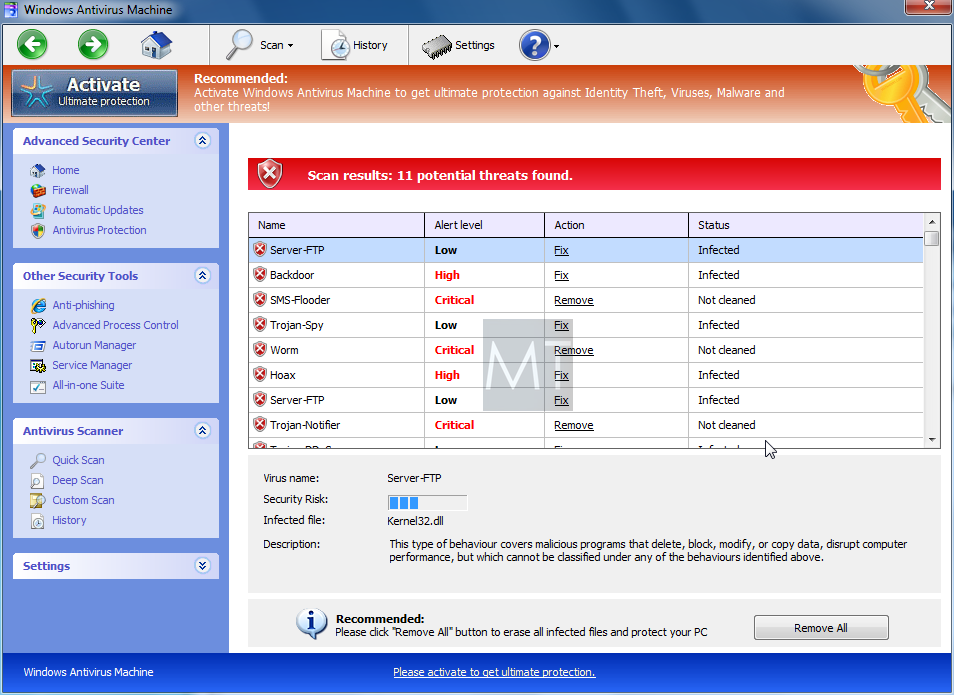Open Anti-phishing tool
The width and height of the screenshot is (954, 695).
click(83, 306)
